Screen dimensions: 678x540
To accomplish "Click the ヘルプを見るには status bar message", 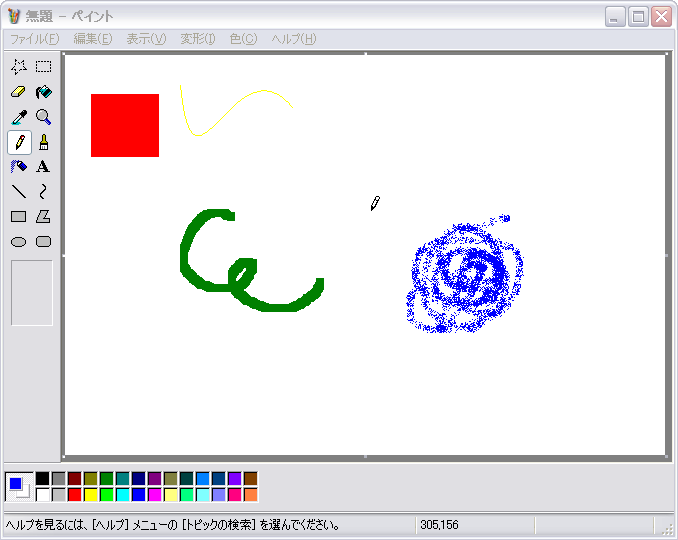I will click(x=172, y=525).
